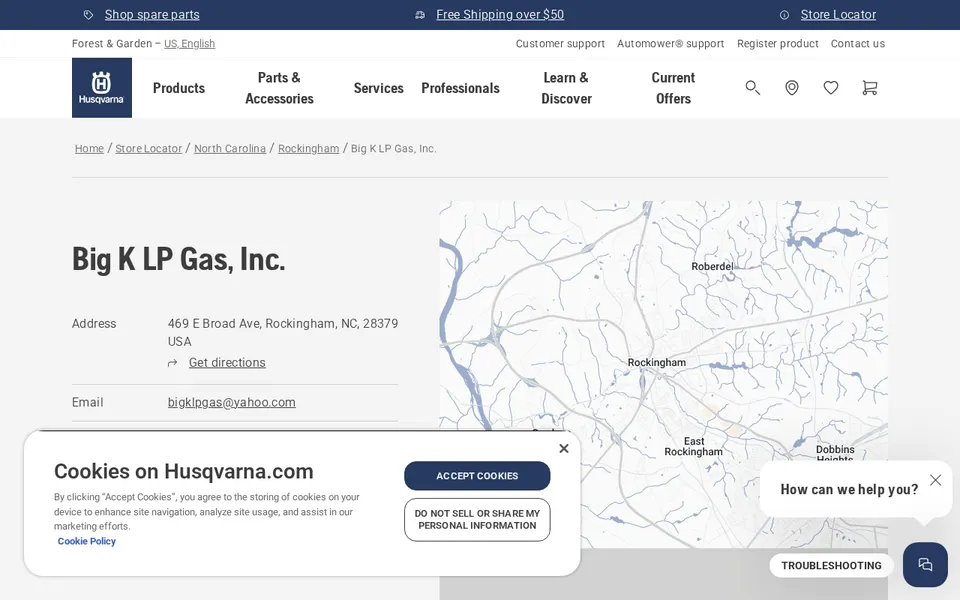Open Contact us link
The image size is (960, 600).
tap(858, 43)
